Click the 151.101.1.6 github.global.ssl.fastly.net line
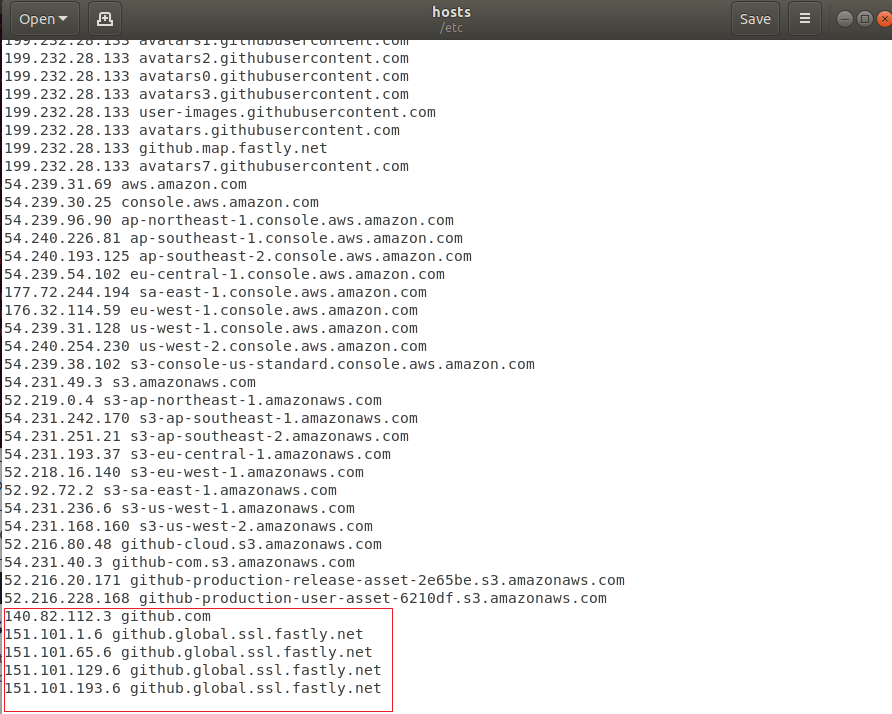The image size is (892, 714). point(184,634)
